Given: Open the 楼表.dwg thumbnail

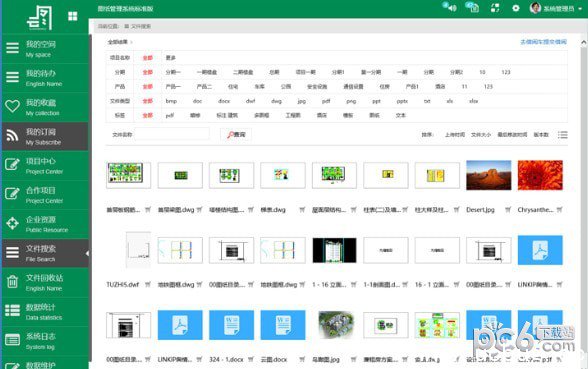Looking at the screenshot, I should (283, 175).
